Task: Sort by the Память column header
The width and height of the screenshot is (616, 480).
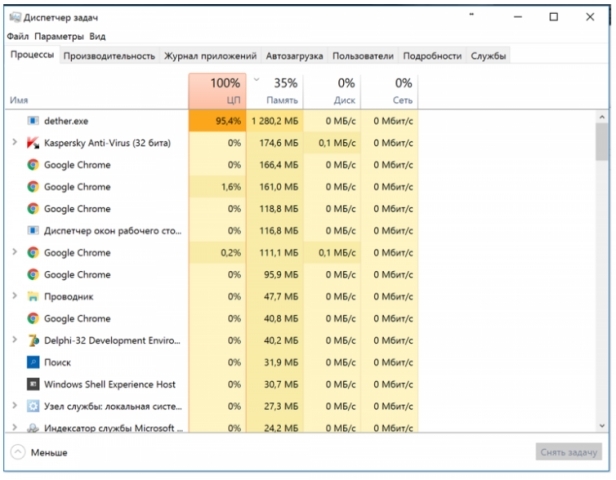Action: [x=275, y=91]
